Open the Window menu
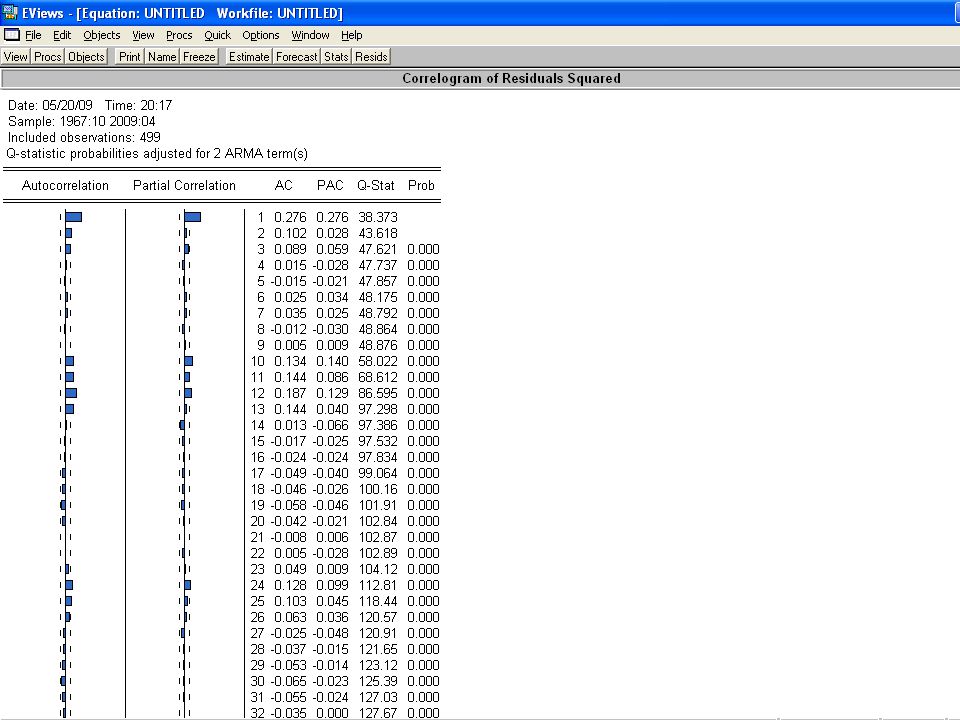 click(x=310, y=36)
